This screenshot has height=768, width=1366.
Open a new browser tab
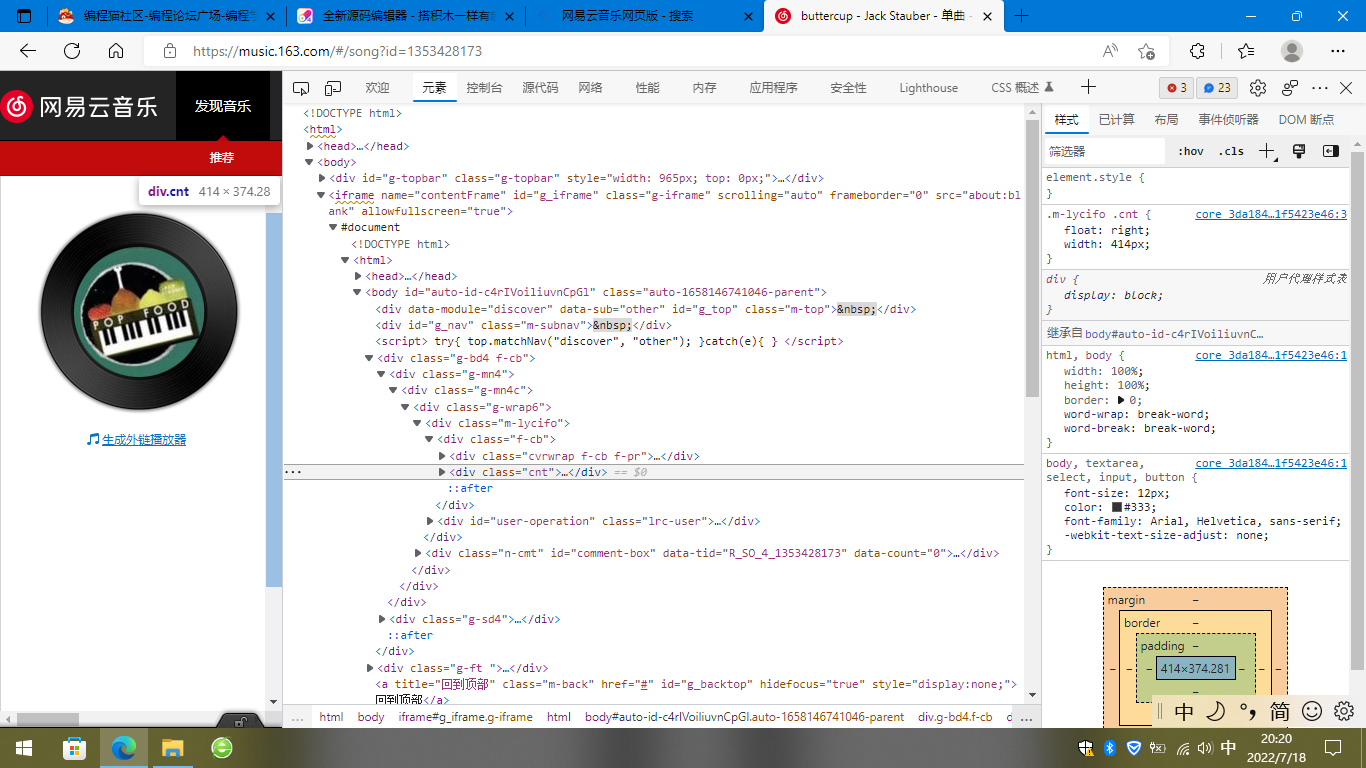[1021, 16]
